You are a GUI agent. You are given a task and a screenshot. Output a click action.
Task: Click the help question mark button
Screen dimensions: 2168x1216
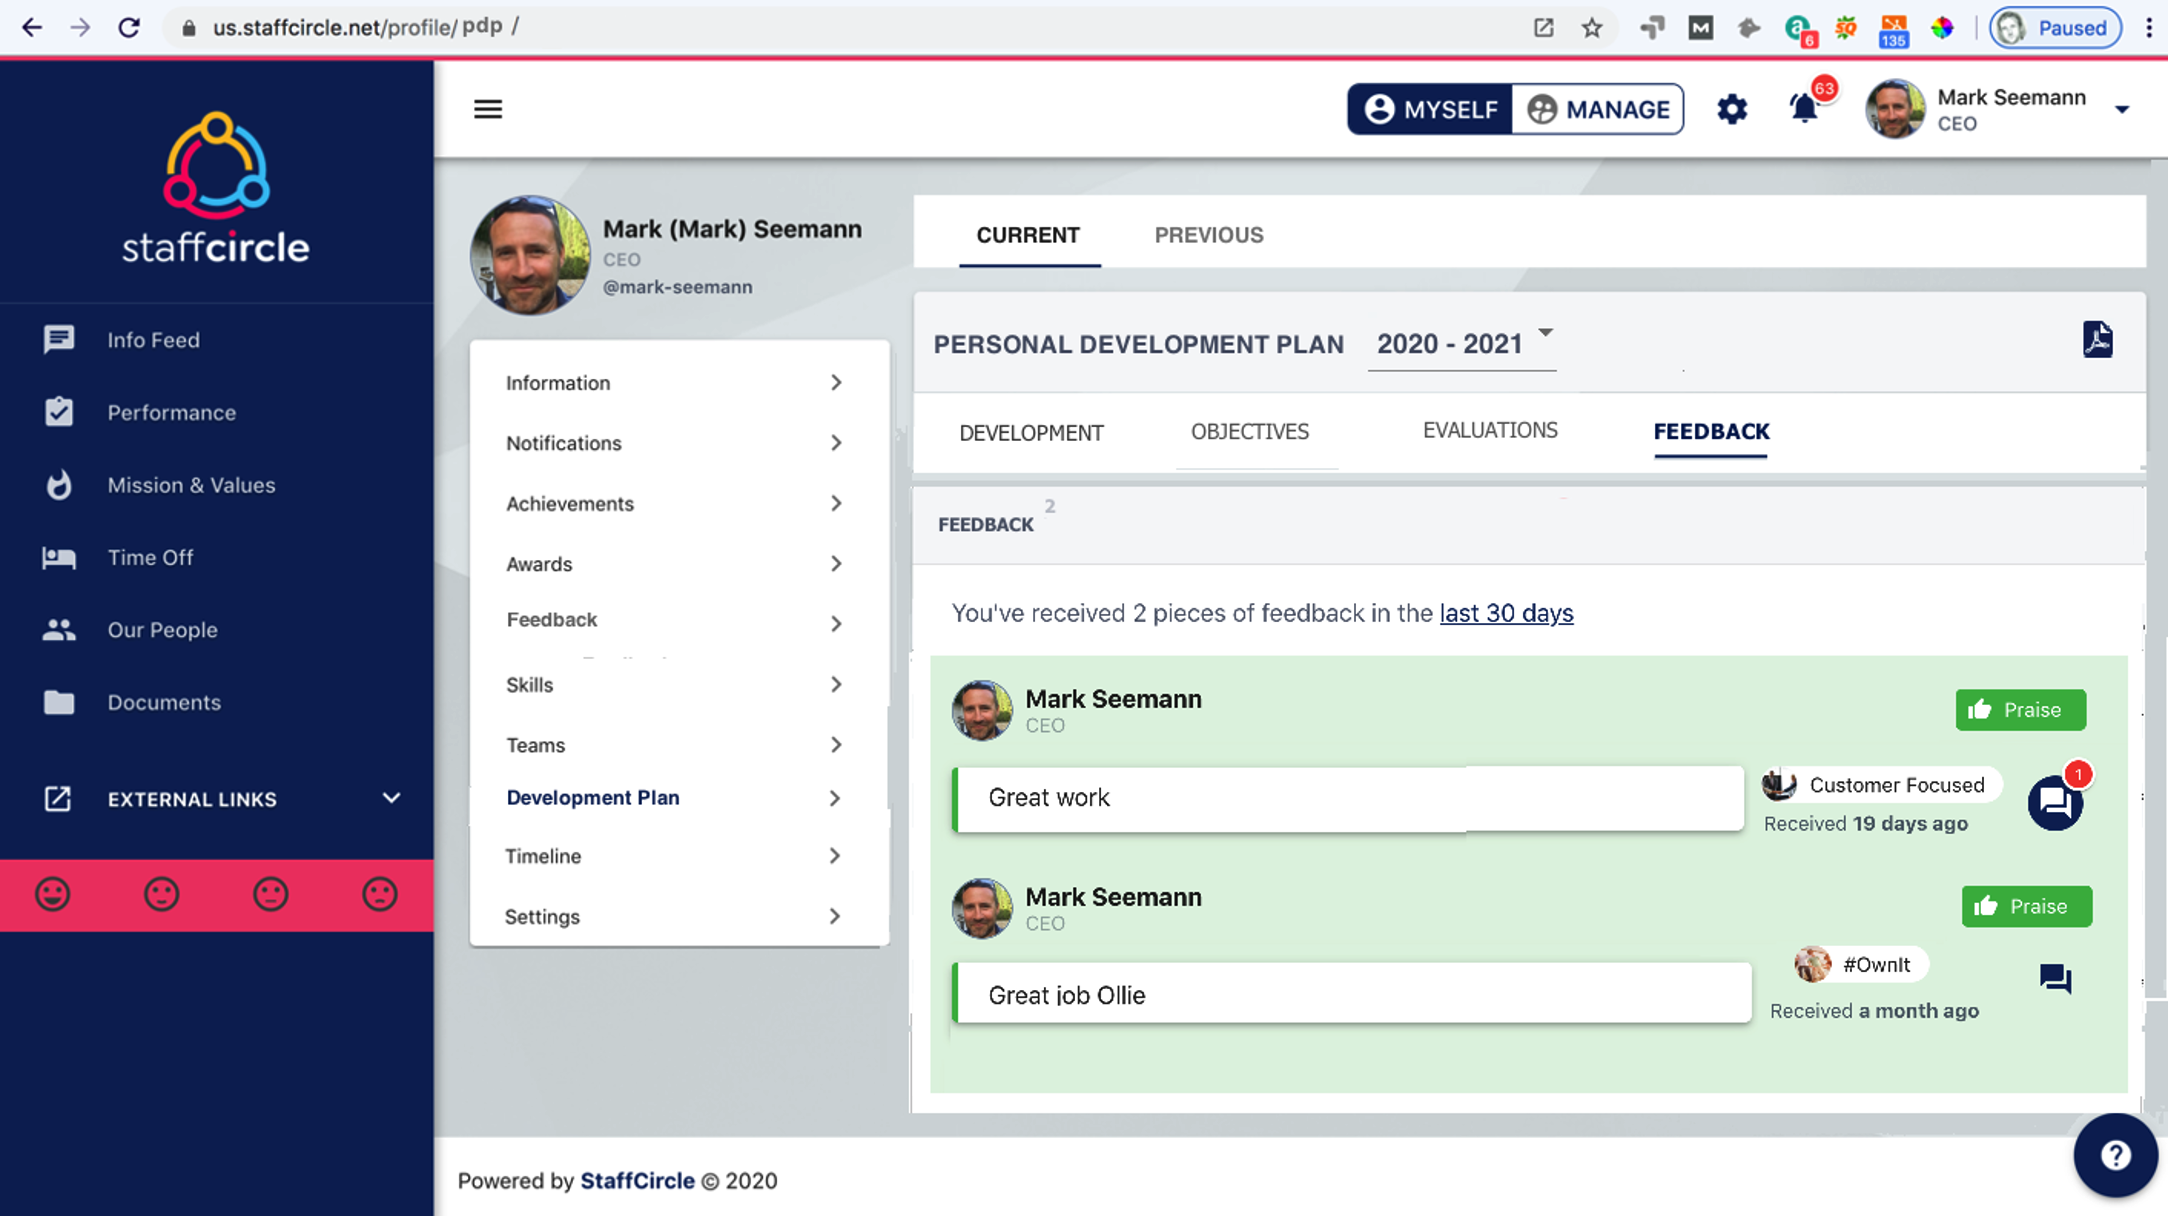(x=2115, y=1156)
